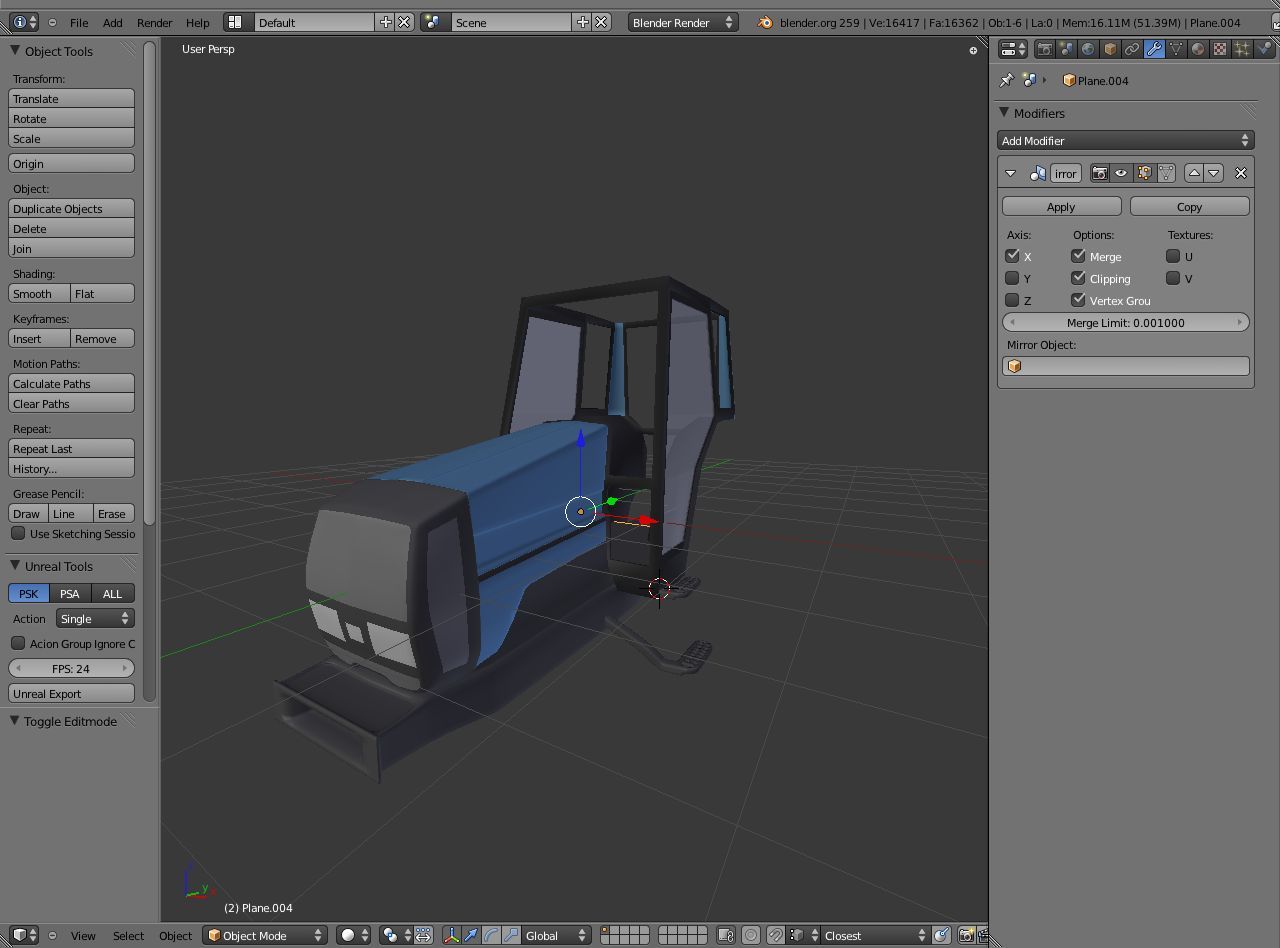Collapse the Unreal Tools panel
1280x948 pixels.
pos(15,566)
